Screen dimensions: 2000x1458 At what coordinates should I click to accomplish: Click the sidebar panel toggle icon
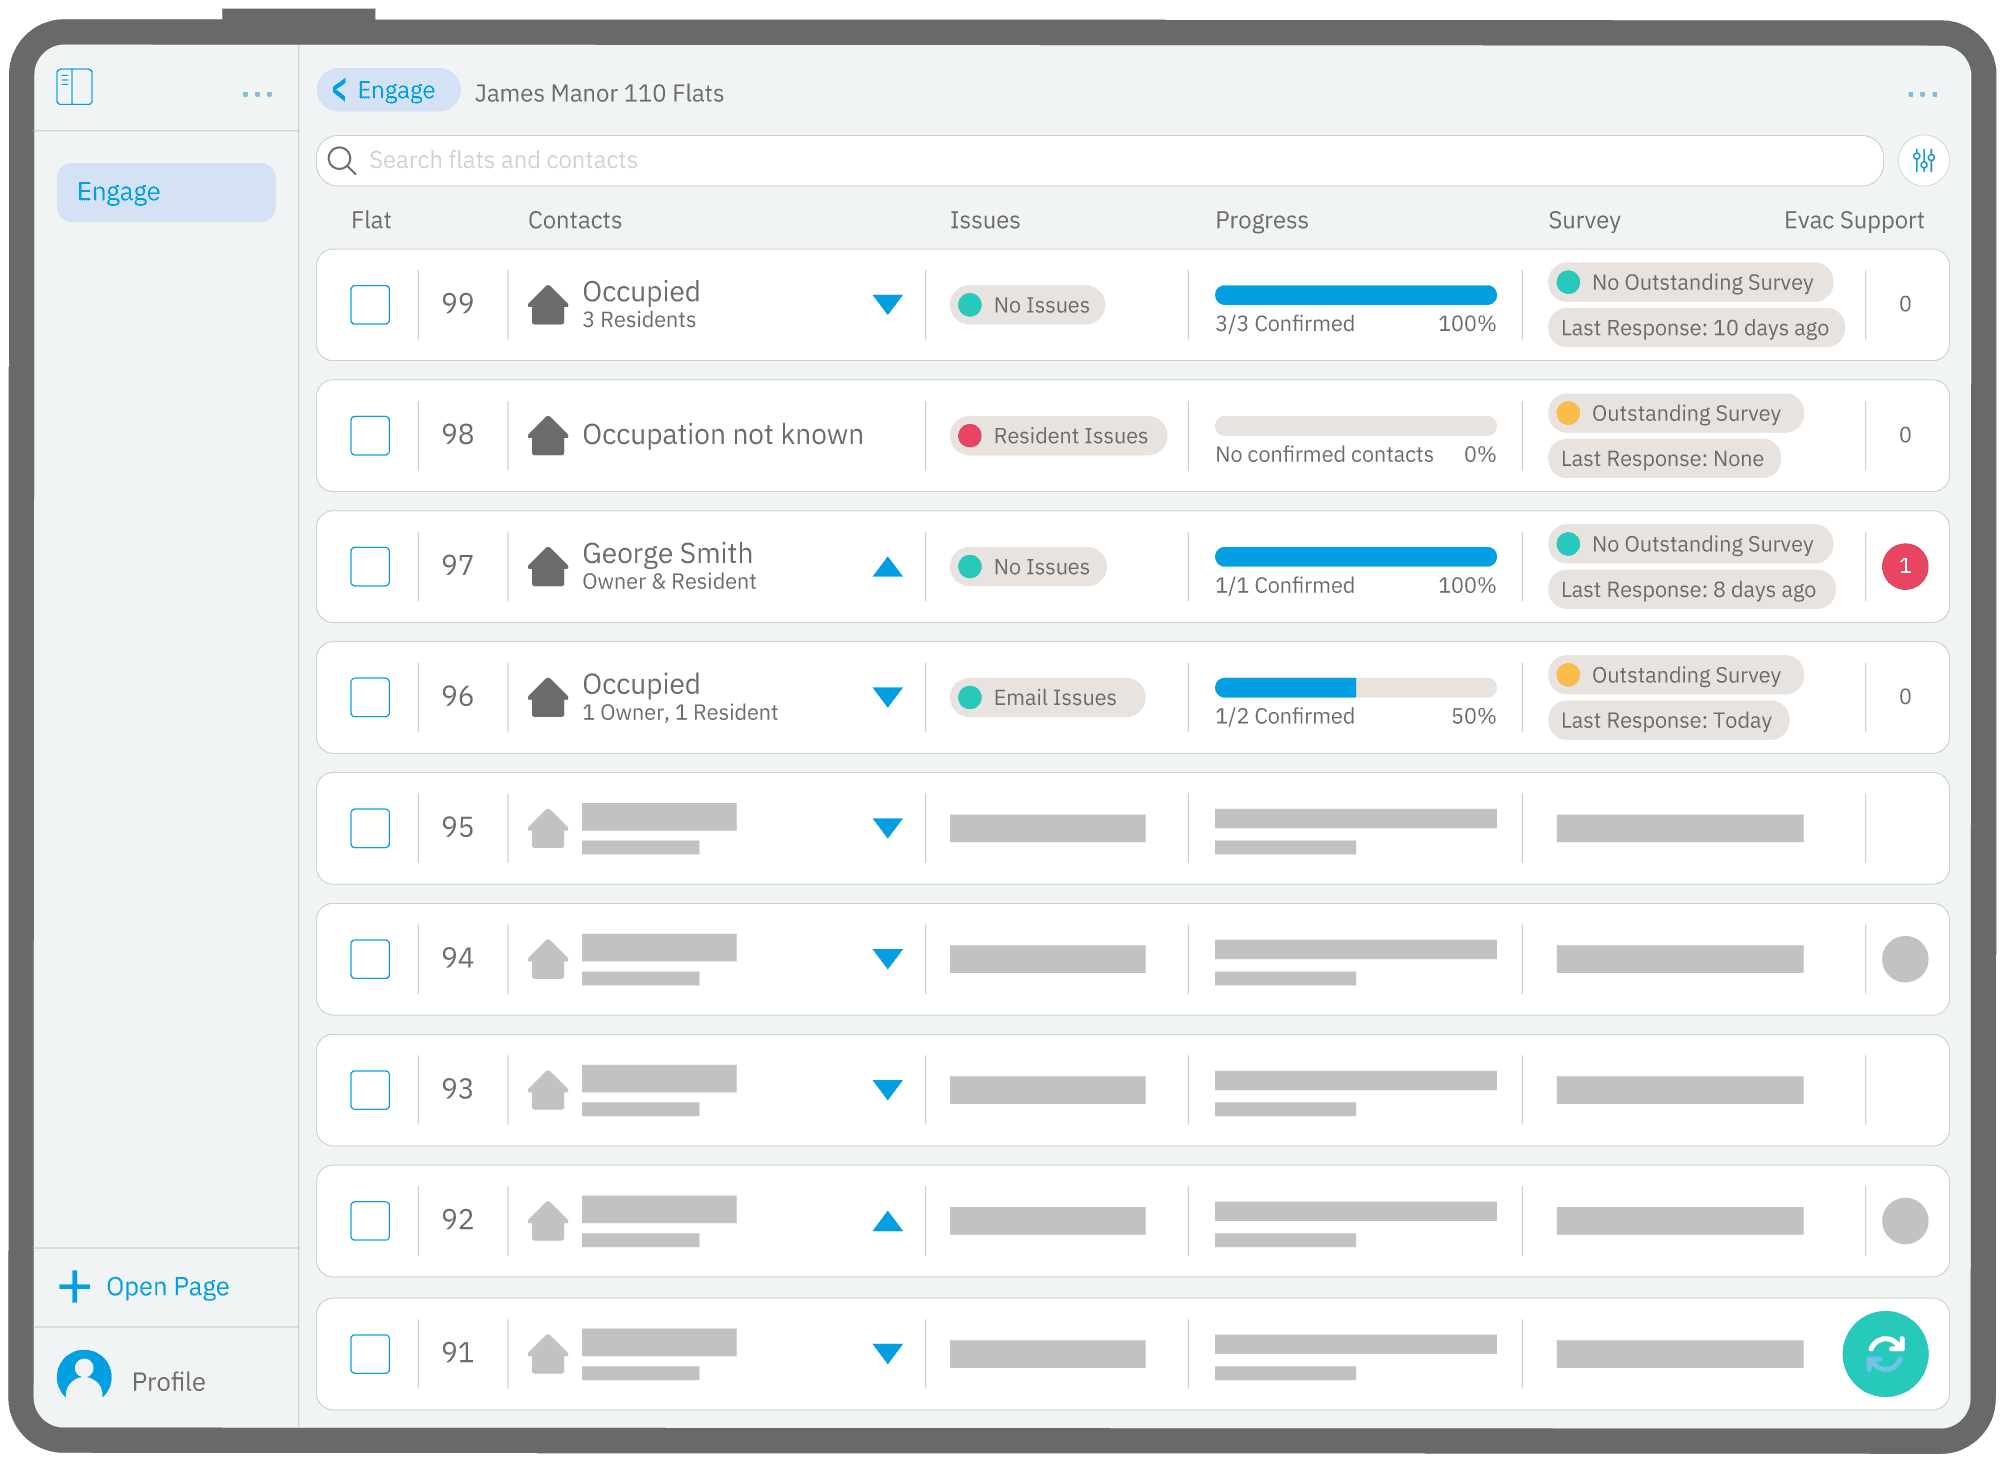point(75,87)
